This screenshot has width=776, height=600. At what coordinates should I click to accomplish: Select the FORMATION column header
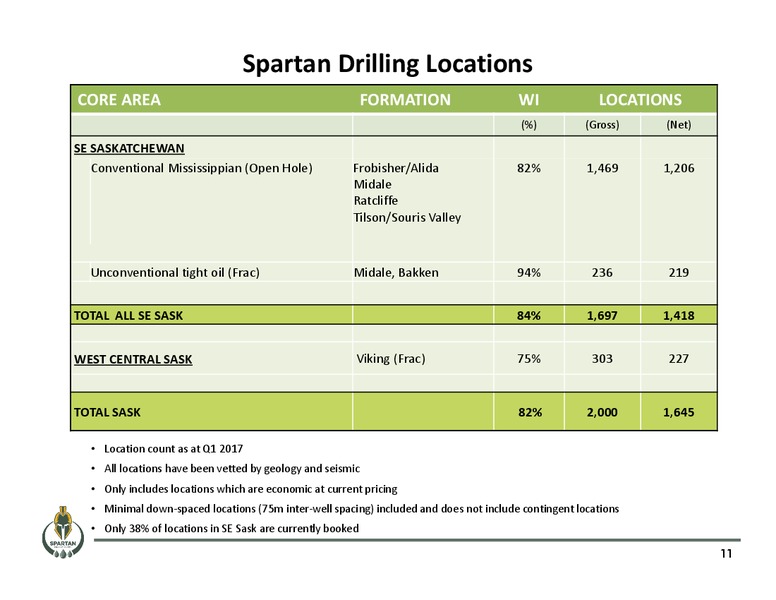(x=405, y=100)
